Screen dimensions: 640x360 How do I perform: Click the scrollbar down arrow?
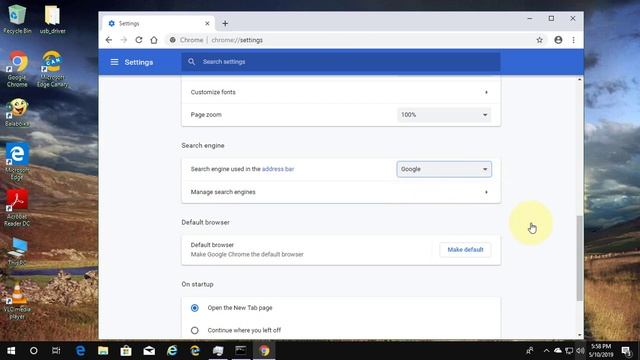580,335
